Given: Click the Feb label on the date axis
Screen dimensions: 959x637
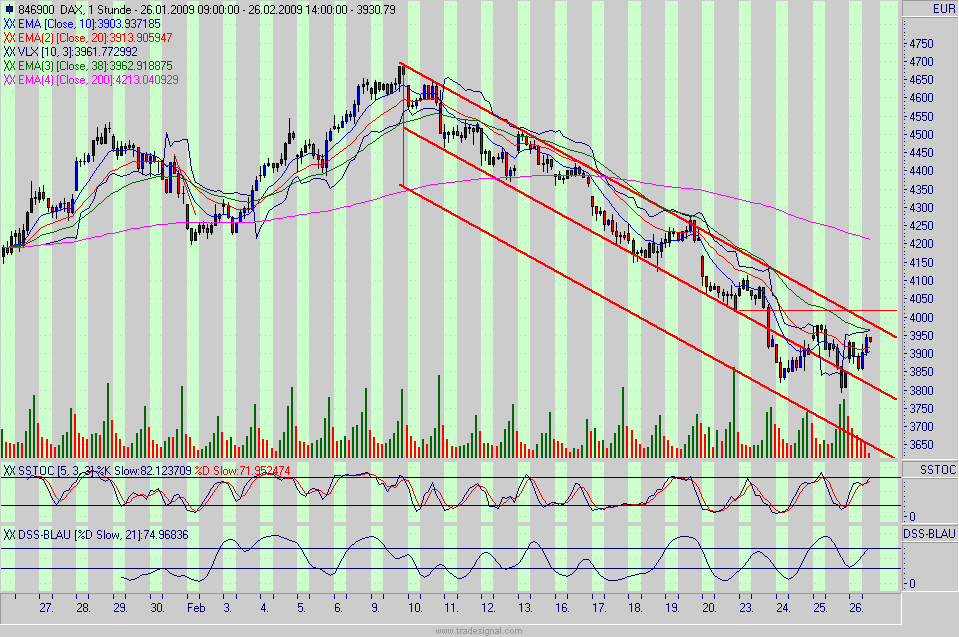Looking at the screenshot, I should pos(194,607).
